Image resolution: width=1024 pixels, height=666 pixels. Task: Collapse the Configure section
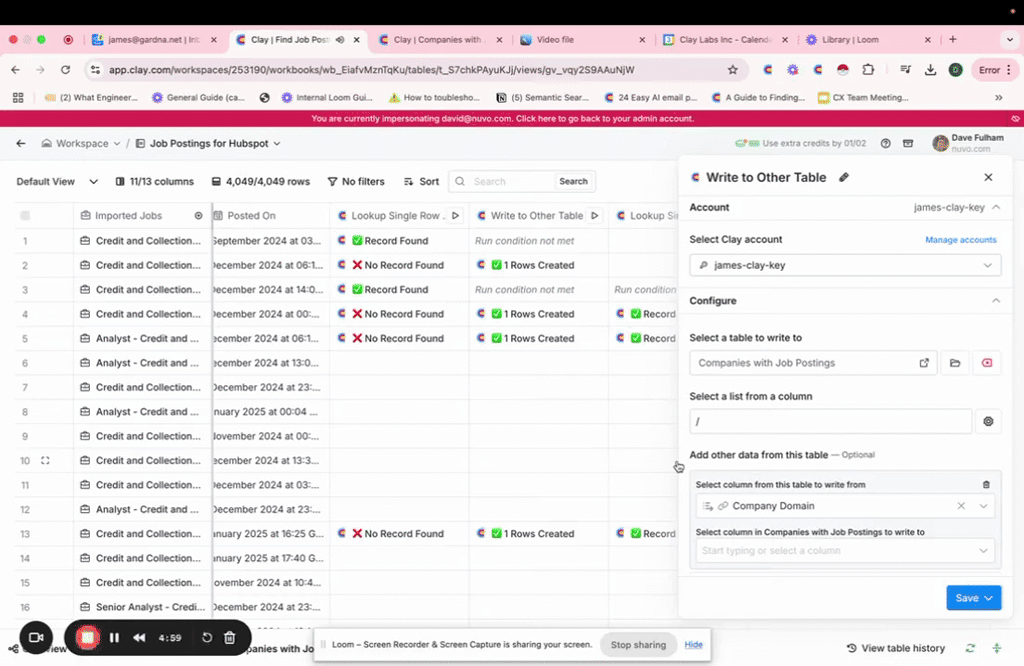[x=995, y=301]
